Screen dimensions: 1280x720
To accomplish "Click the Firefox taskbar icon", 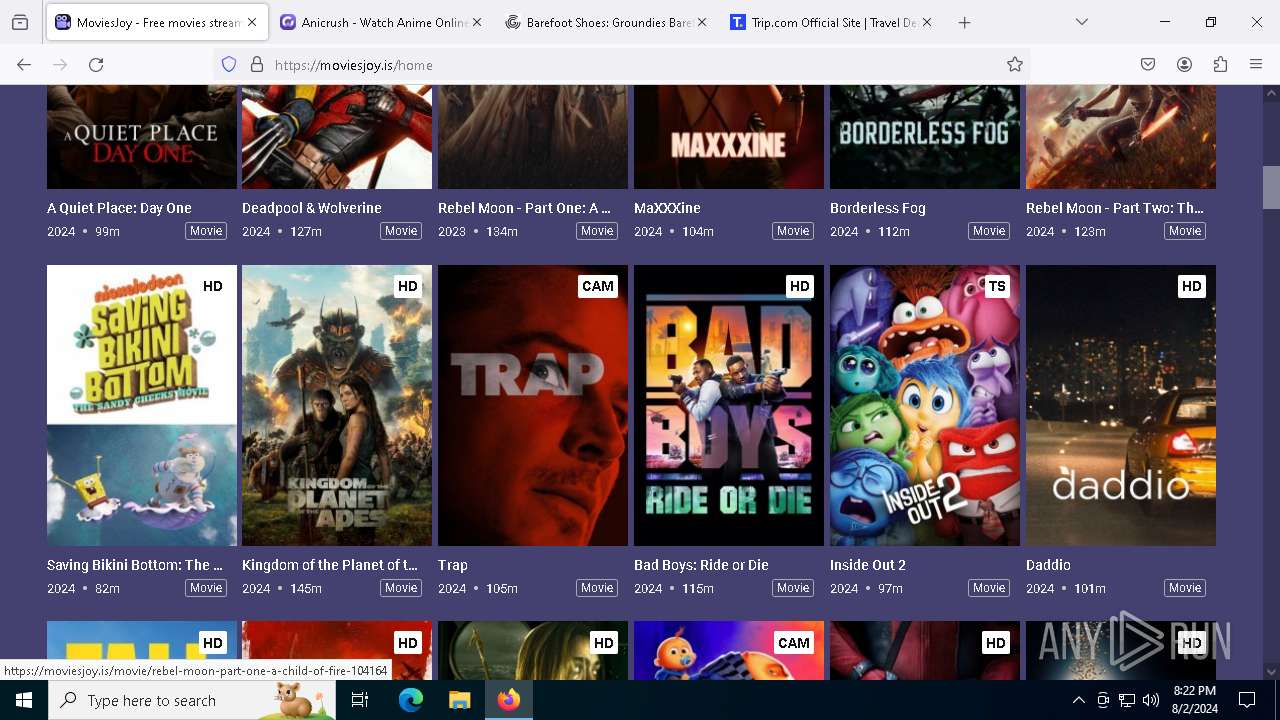I will pos(509,700).
